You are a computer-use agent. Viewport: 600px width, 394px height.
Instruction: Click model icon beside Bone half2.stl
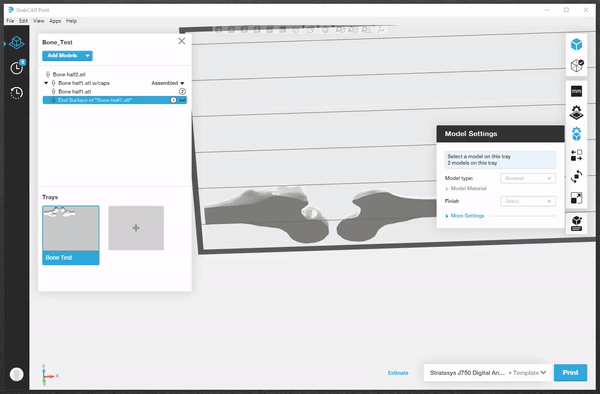click(48, 74)
